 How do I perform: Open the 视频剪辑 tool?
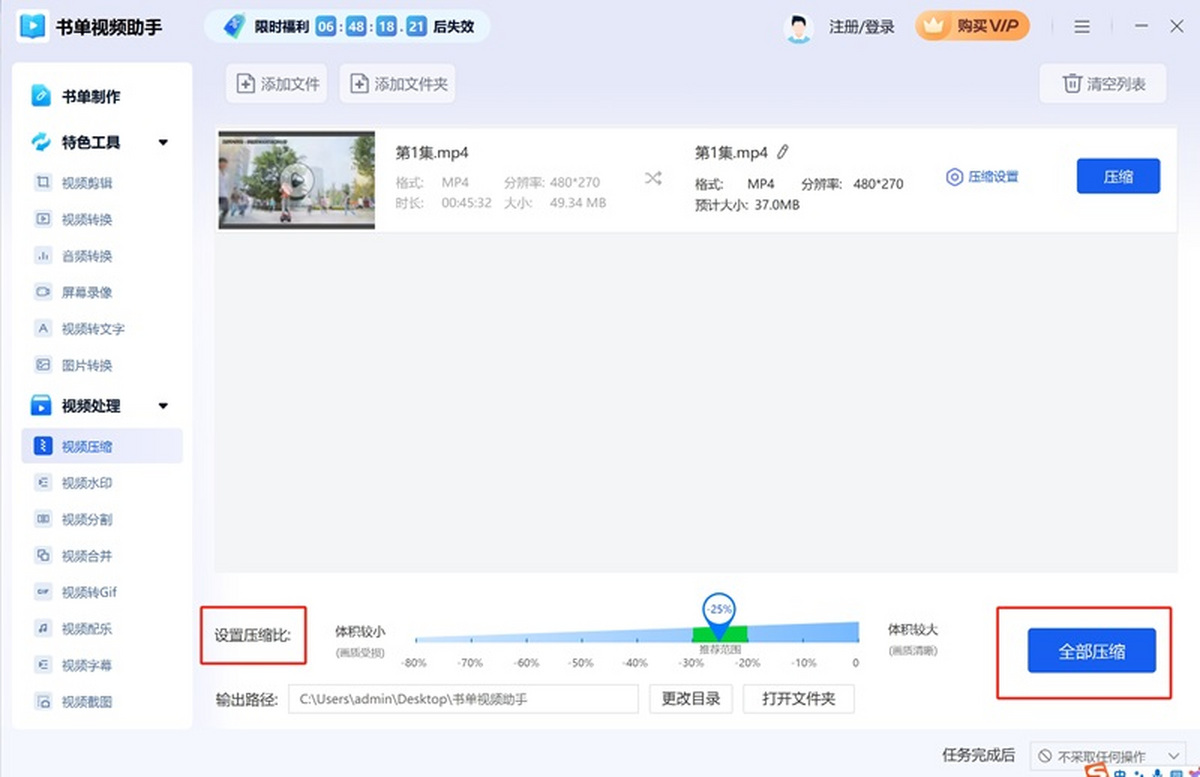74,183
